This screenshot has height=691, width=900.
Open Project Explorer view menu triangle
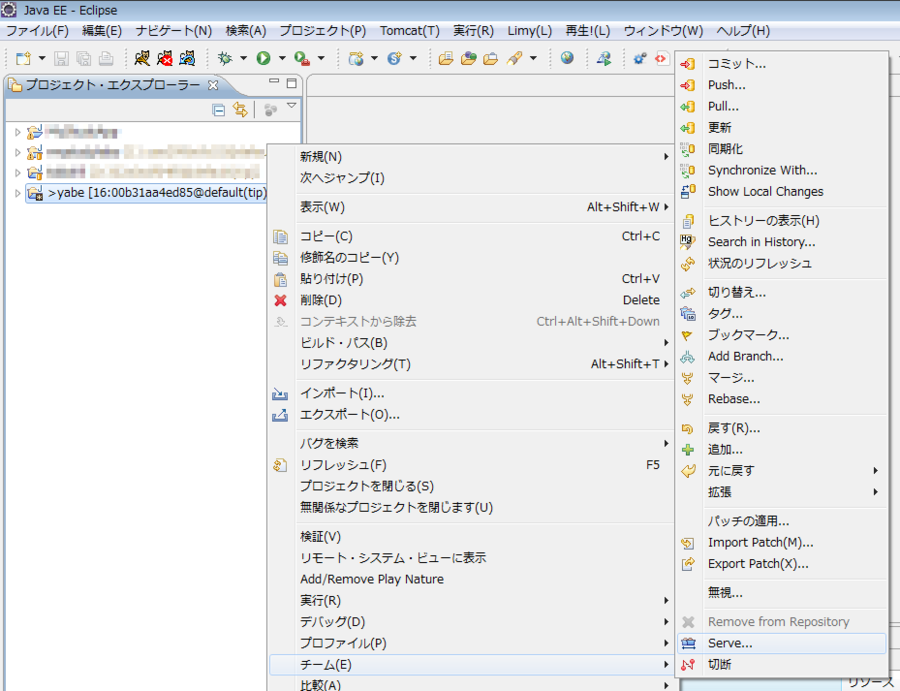pyautogui.click(x=292, y=106)
